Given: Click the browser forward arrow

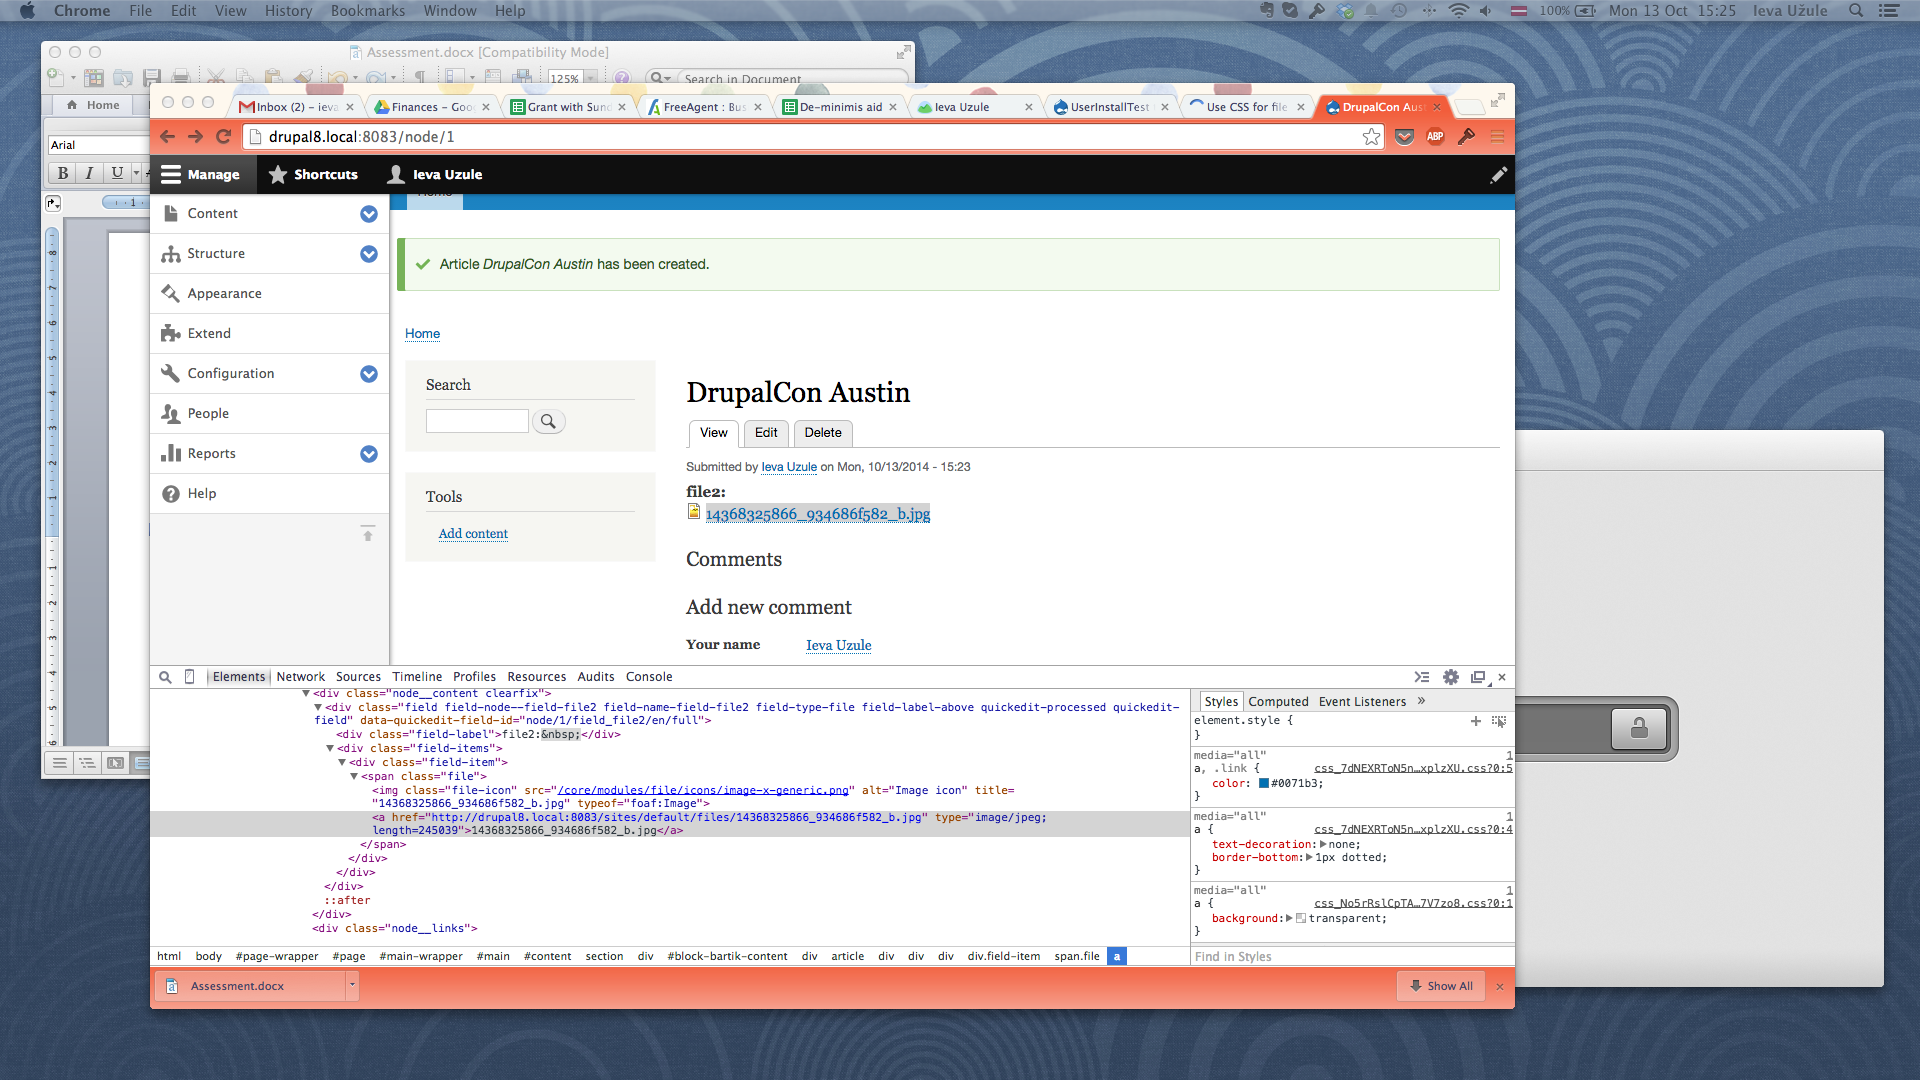Looking at the screenshot, I should tap(196, 137).
